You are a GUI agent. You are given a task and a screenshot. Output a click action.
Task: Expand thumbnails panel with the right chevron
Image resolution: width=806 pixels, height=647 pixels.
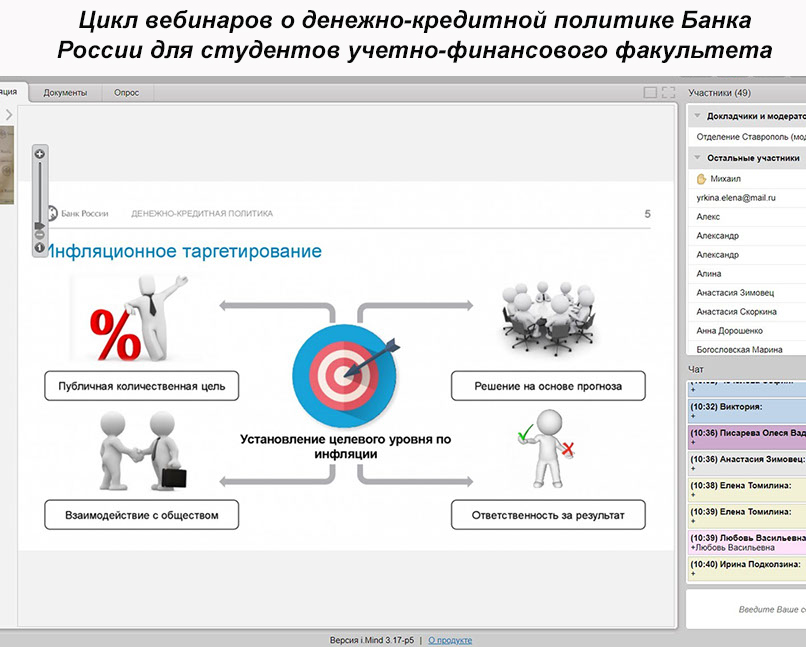tap(9, 115)
